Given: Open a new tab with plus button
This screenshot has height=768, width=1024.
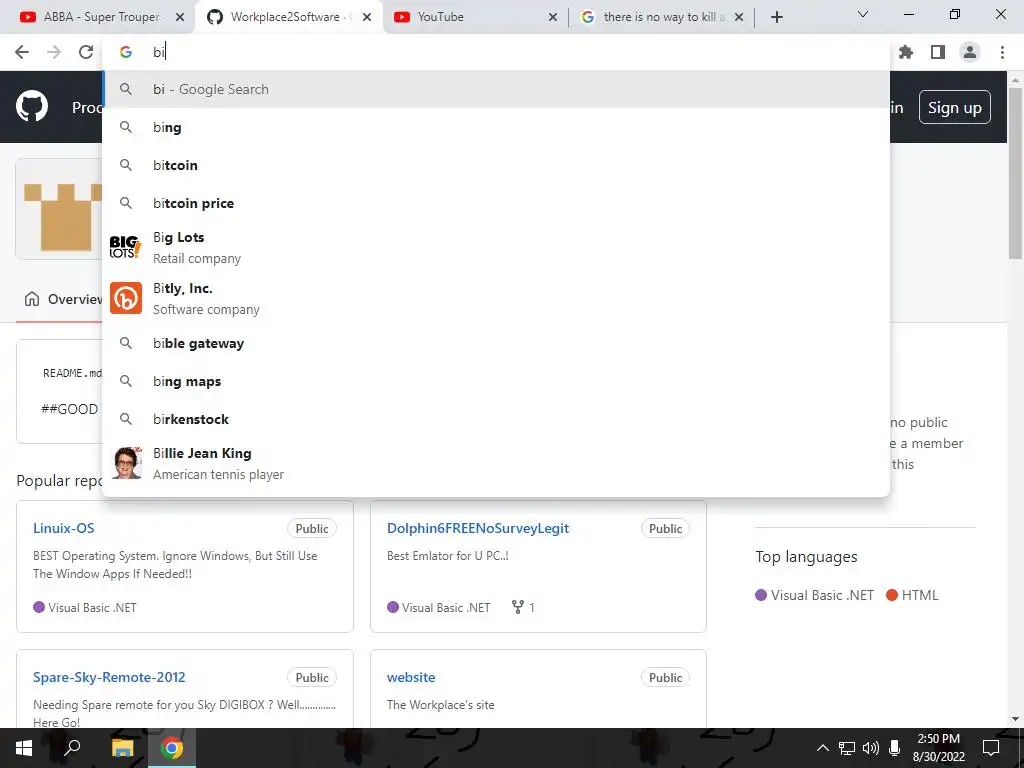Looking at the screenshot, I should point(776,18).
